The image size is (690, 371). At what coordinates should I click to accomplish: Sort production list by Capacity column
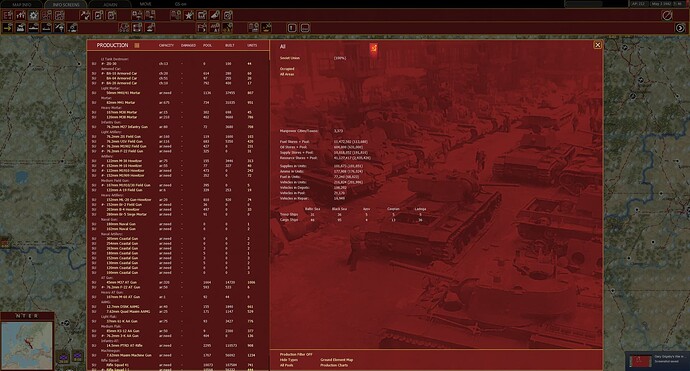[x=166, y=45]
